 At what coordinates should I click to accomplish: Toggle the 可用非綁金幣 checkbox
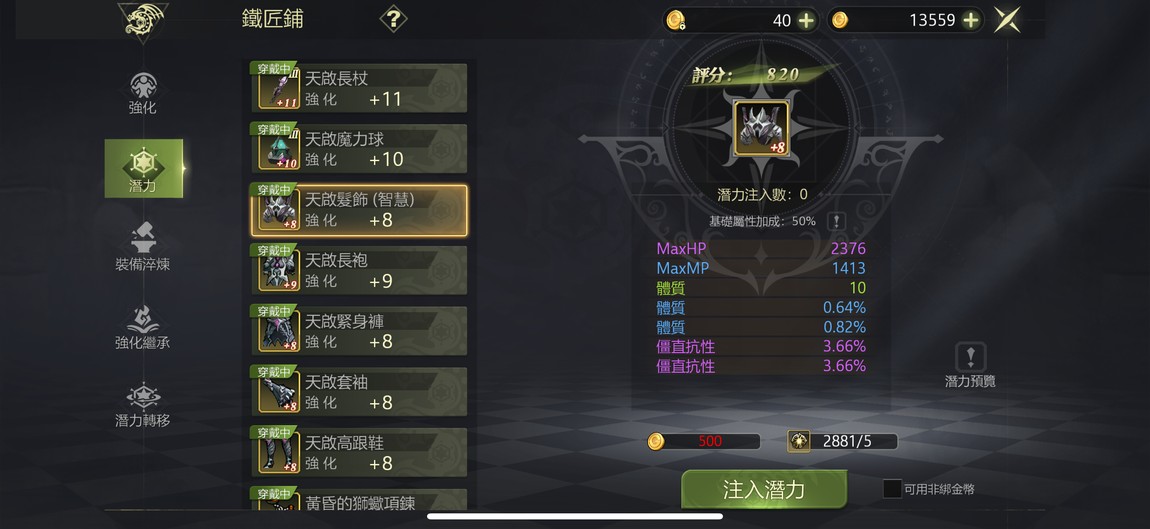point(892,489)
